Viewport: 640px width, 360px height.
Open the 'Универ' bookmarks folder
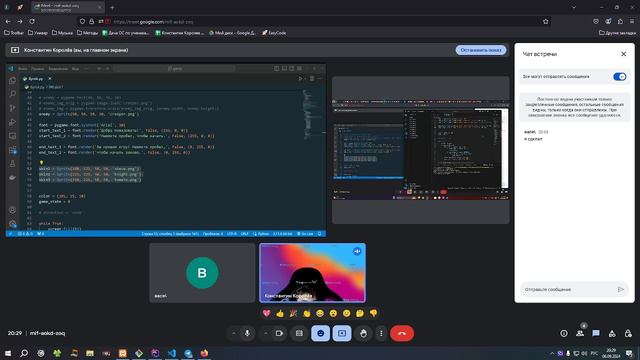pos(38,33)
